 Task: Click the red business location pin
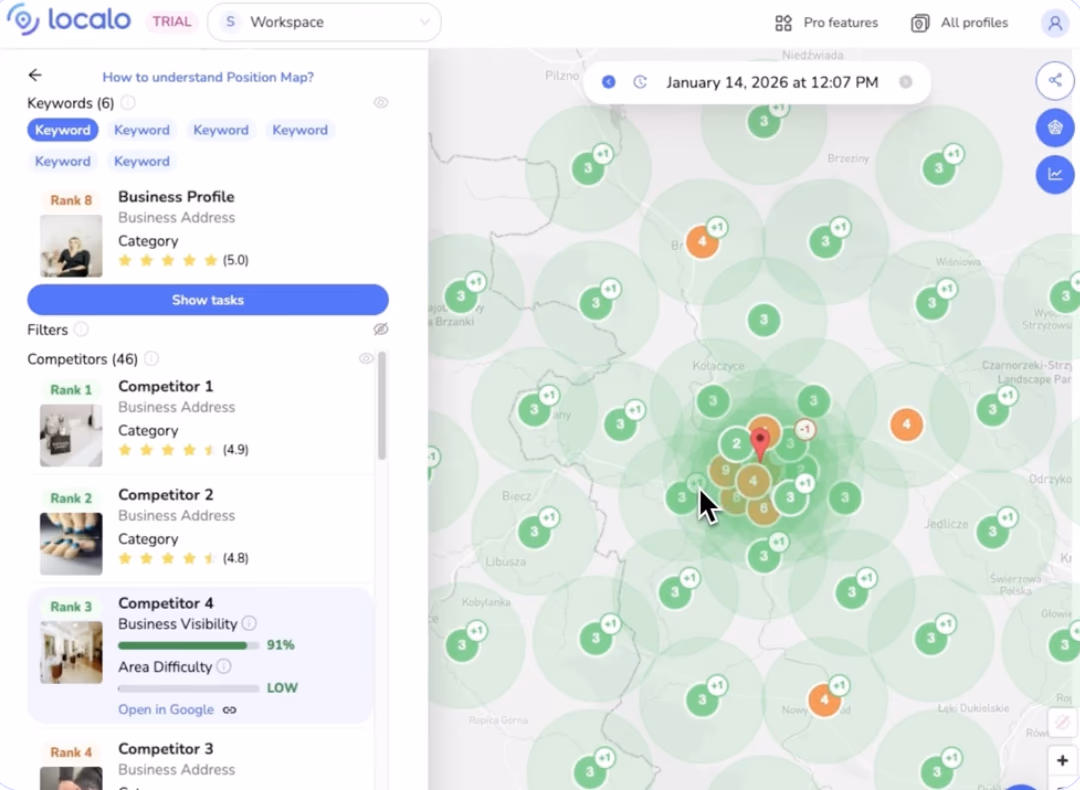click(760, 444)
